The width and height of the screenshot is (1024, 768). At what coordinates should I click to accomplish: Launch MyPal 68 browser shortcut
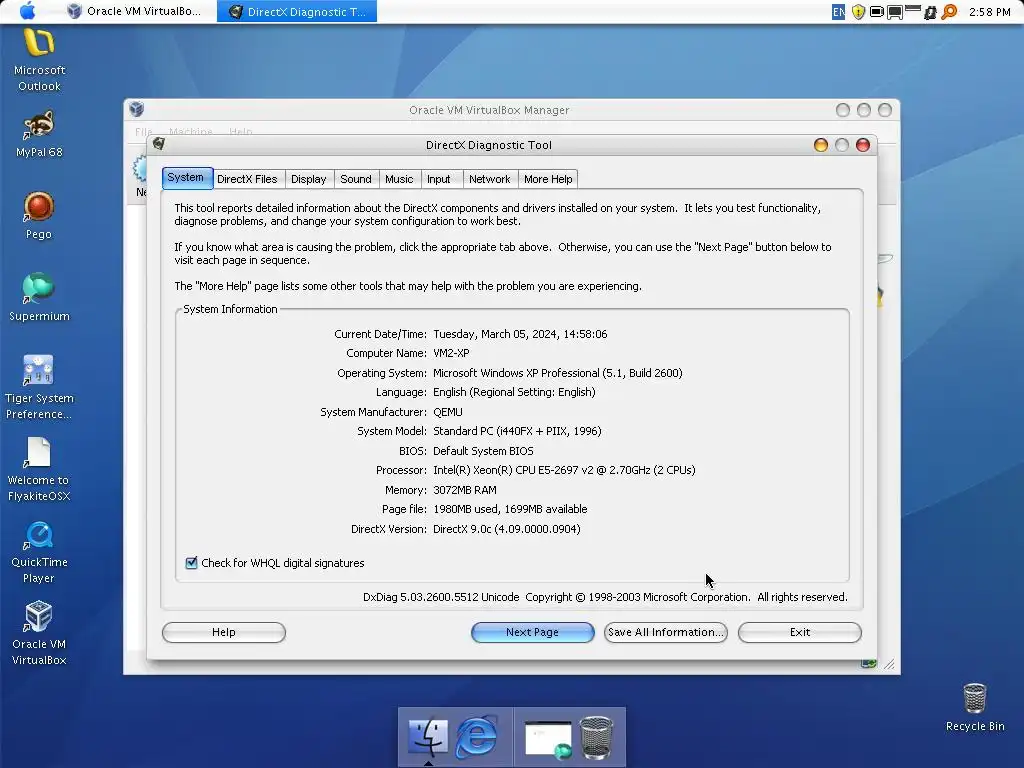pyautogui.click(x=39, y=135)
